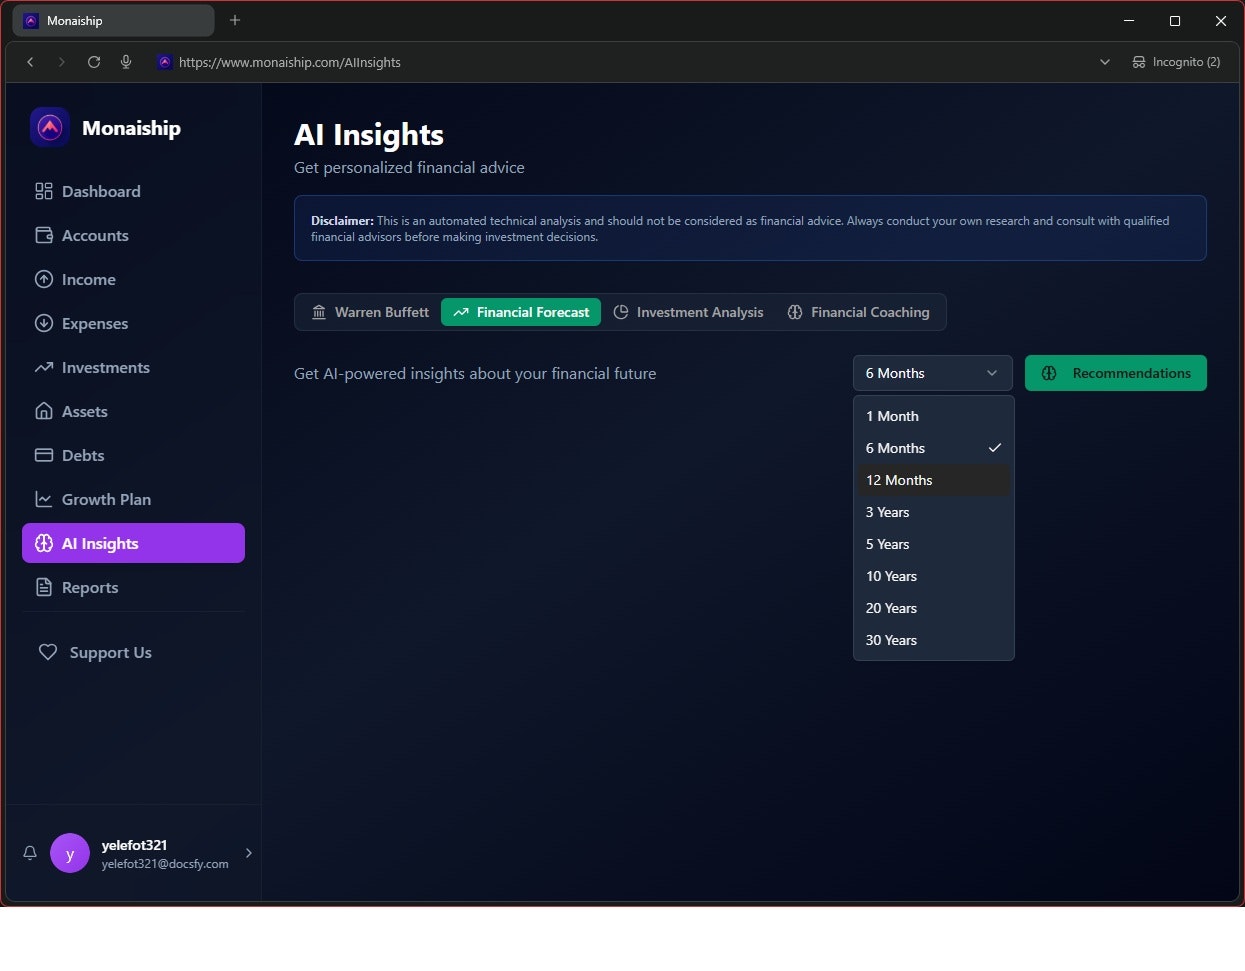This screenshot has height=971, width=1245.
Task: Choose 5 Years from the list
Action: (x=887, y=544)
